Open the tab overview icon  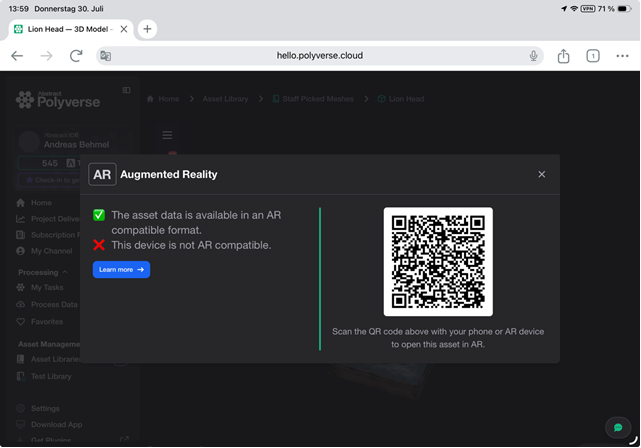(x=593, y=56)
